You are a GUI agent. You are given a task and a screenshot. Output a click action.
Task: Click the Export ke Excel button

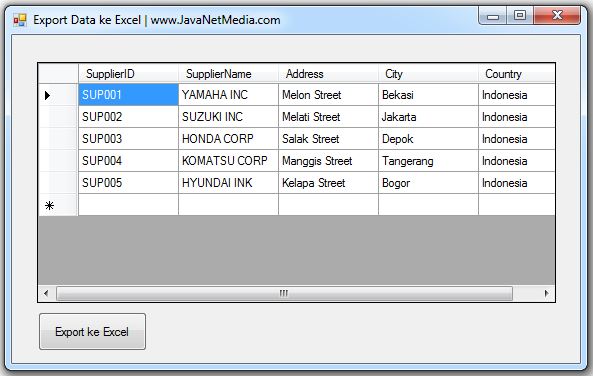[x=92, y=331]
